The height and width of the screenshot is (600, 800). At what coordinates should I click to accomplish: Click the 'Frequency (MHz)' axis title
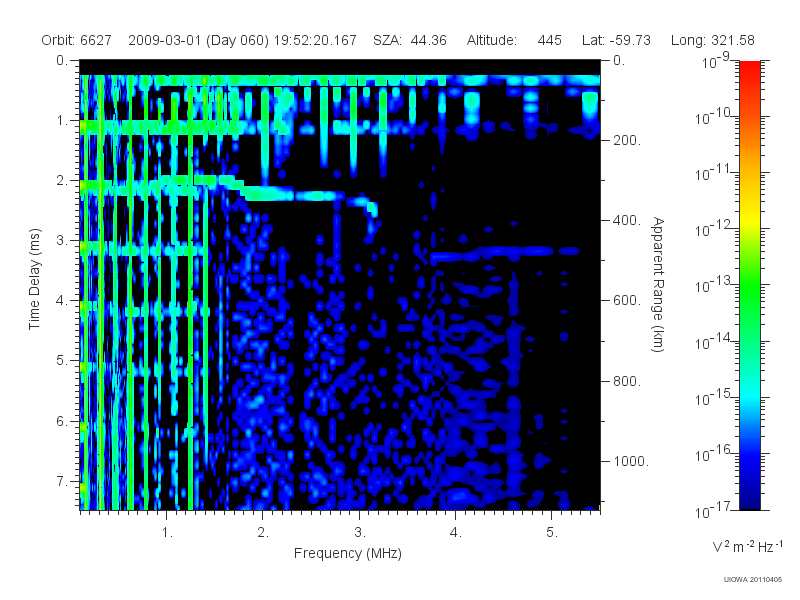[x=347, y=553]
